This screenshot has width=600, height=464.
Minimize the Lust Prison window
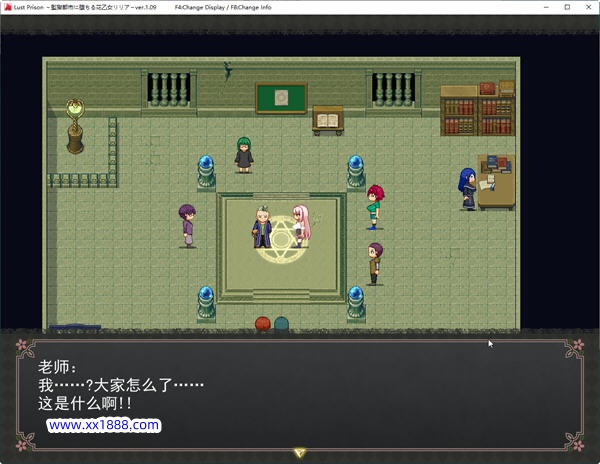(546, 7)
